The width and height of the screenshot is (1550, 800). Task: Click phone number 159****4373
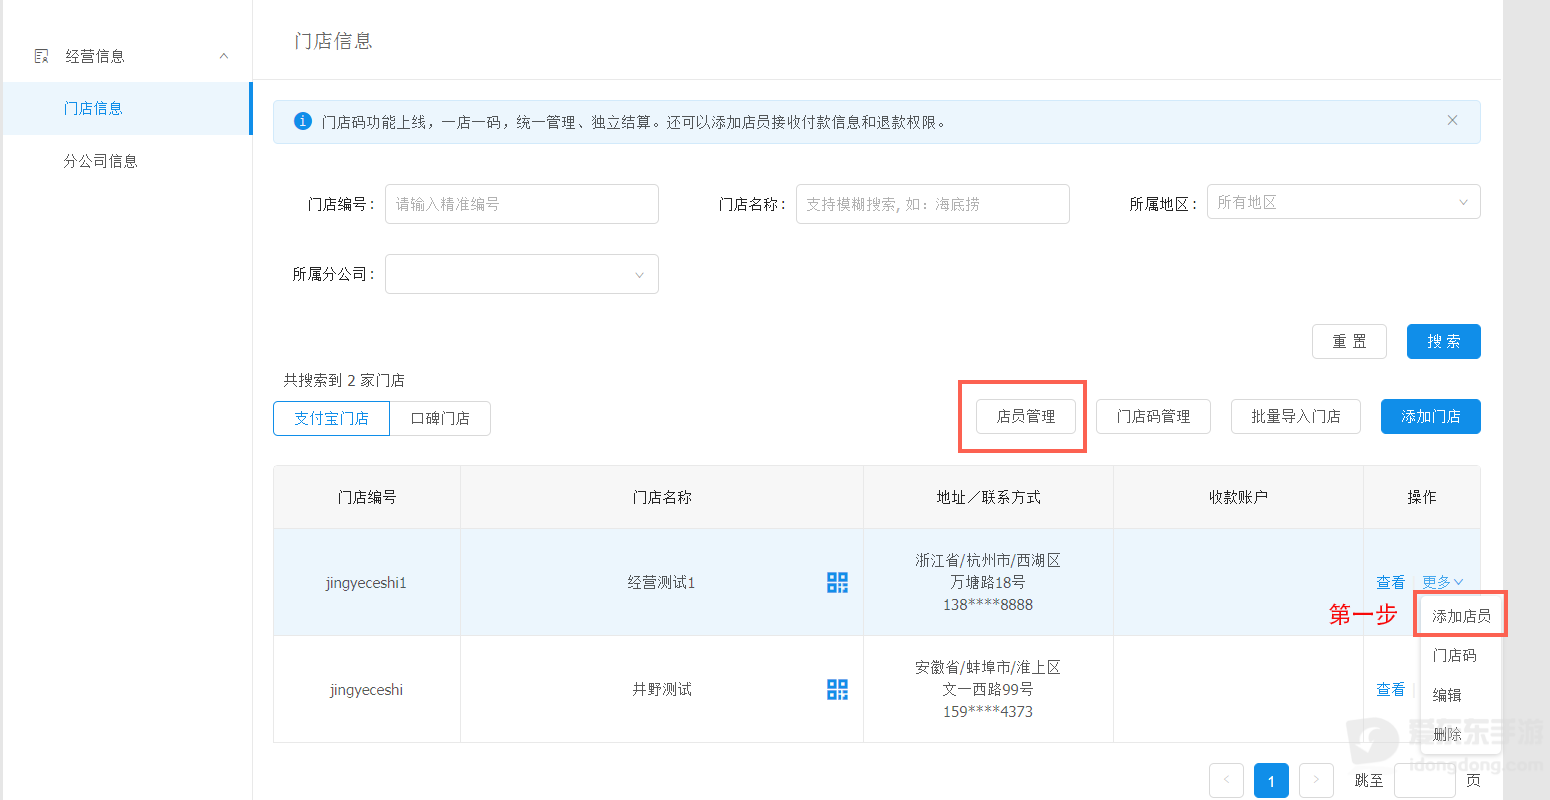coord(988,711)
